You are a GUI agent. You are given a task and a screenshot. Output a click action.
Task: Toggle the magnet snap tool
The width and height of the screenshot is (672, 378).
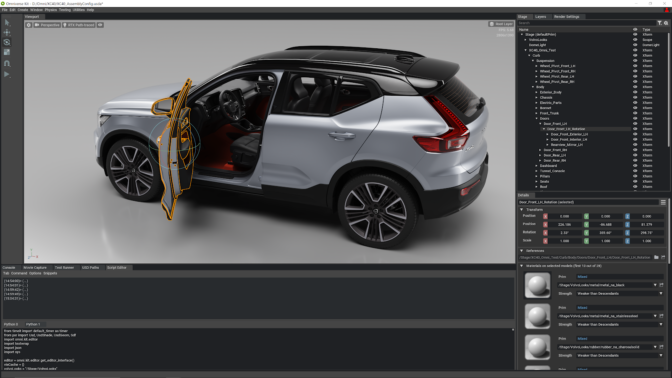7,63
